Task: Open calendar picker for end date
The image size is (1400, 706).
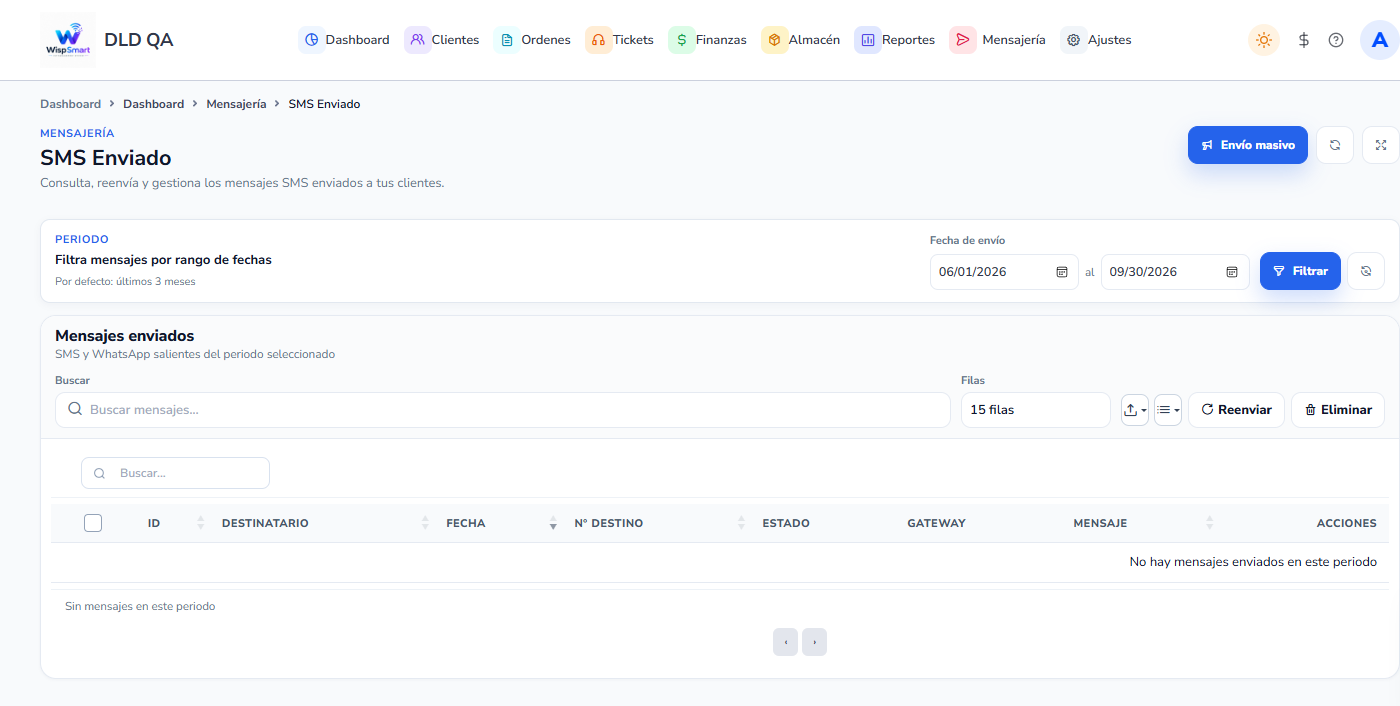Action: (1232, 272)
